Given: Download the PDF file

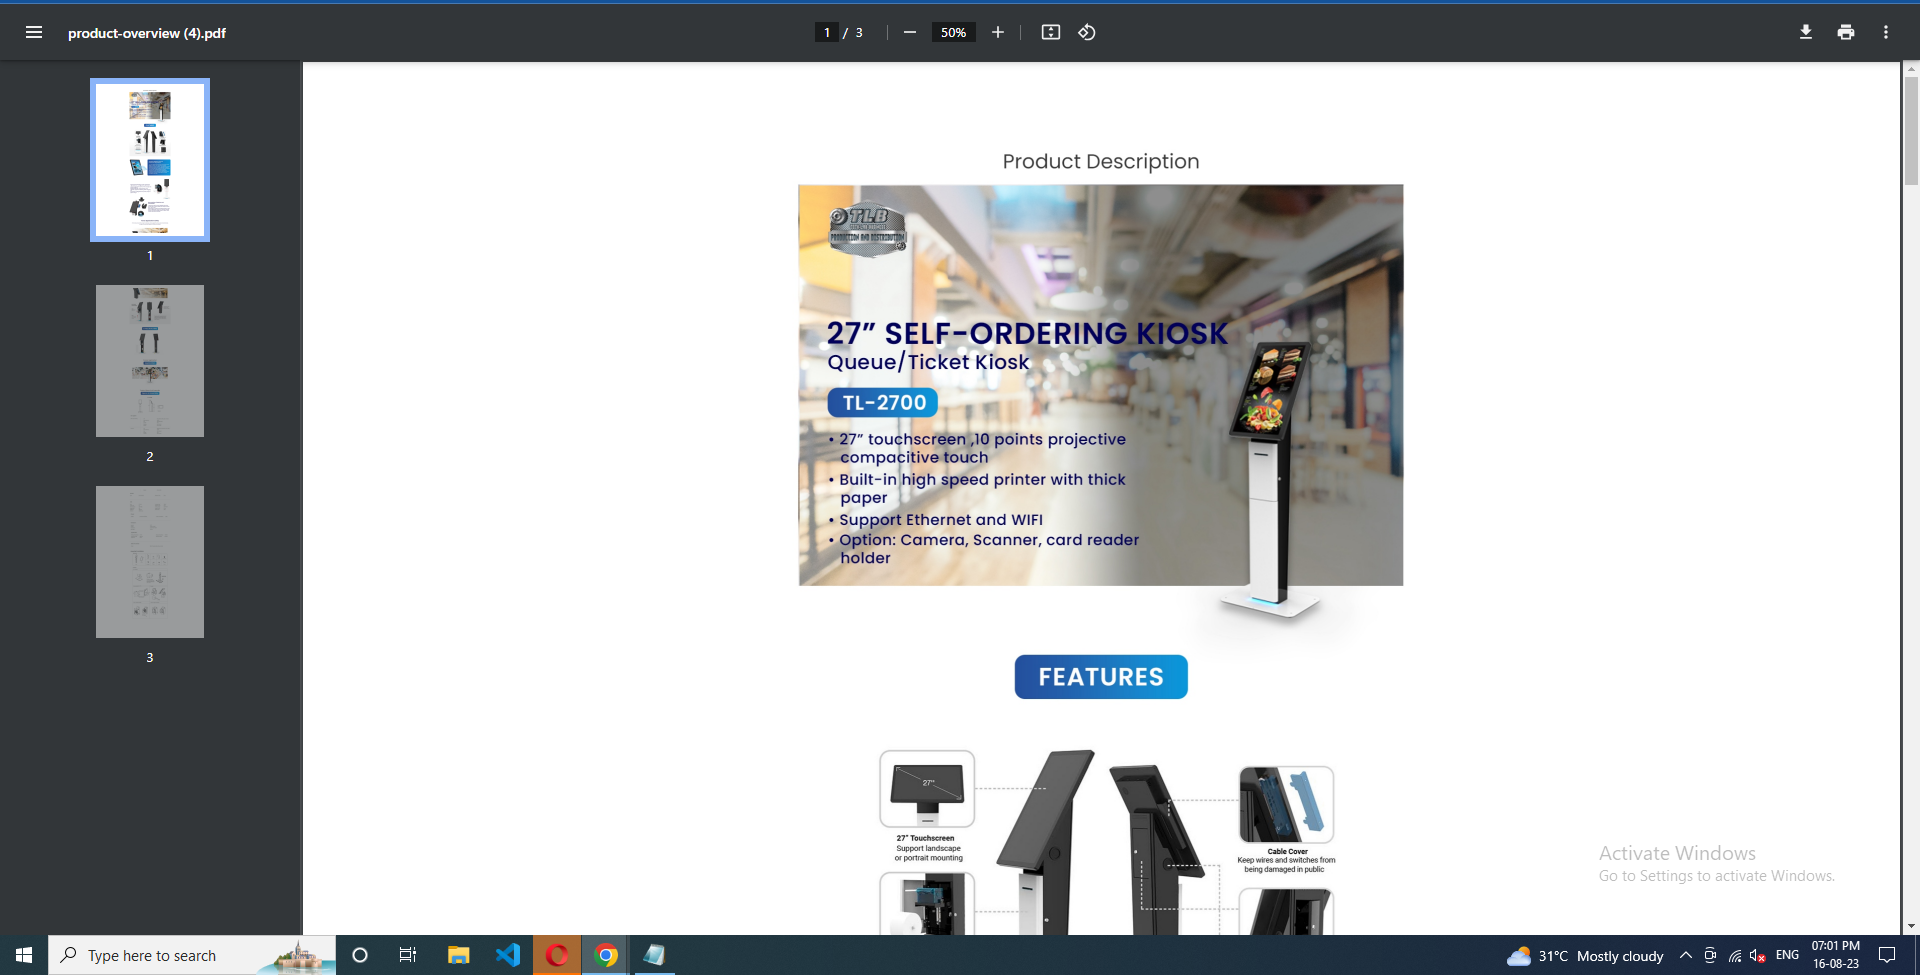Looking at the screenshot, I should pos(1806,32).
